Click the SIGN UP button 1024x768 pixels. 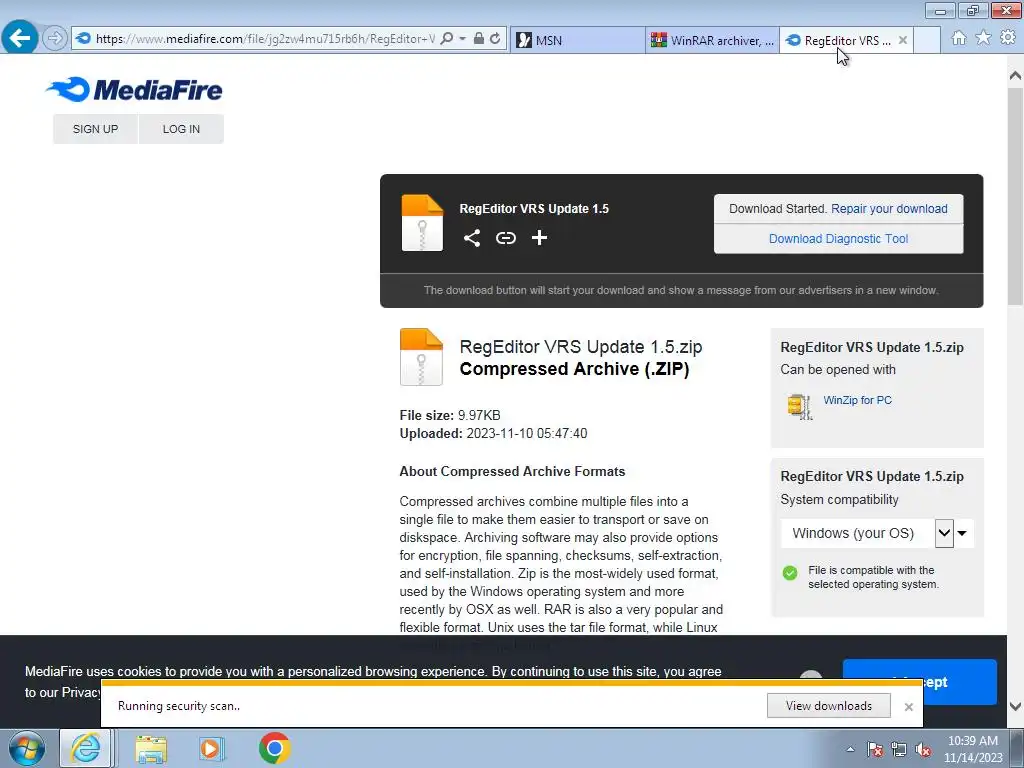[x=95, y=129]
